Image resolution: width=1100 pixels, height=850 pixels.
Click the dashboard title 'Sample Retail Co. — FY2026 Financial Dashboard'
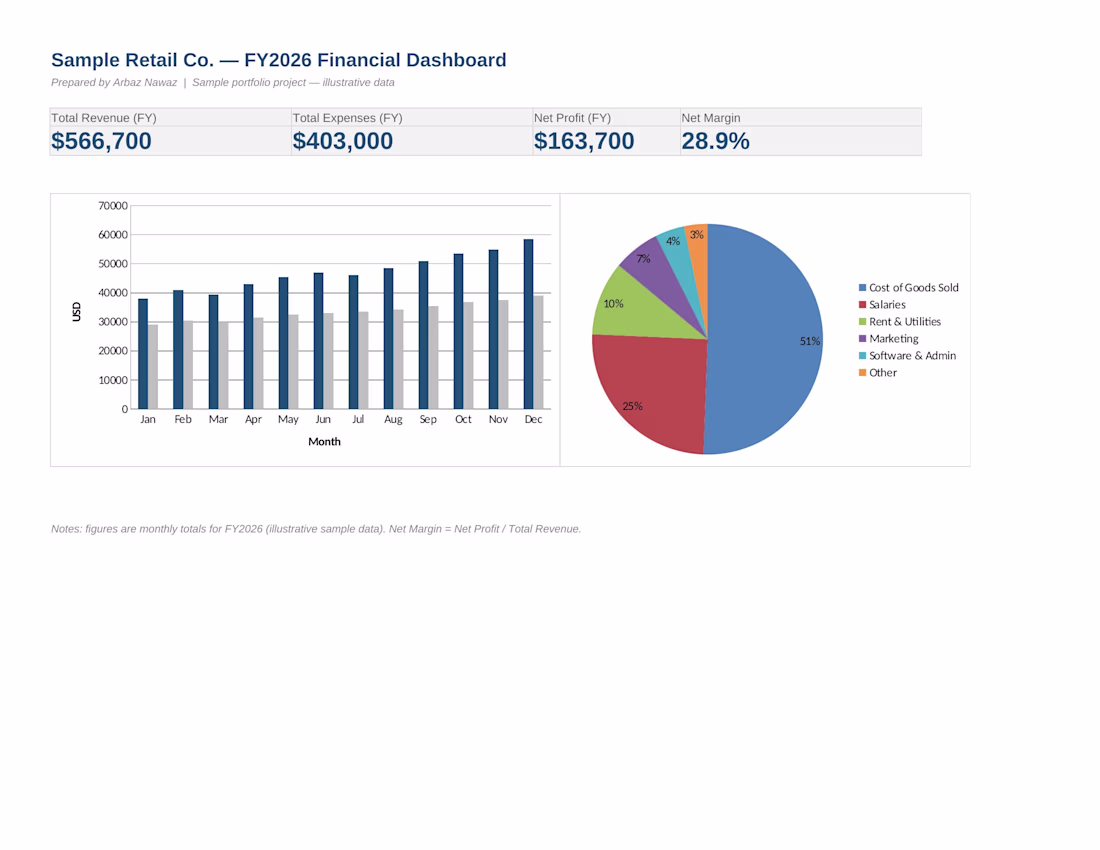pyautogui.click(x=279, y=60)
